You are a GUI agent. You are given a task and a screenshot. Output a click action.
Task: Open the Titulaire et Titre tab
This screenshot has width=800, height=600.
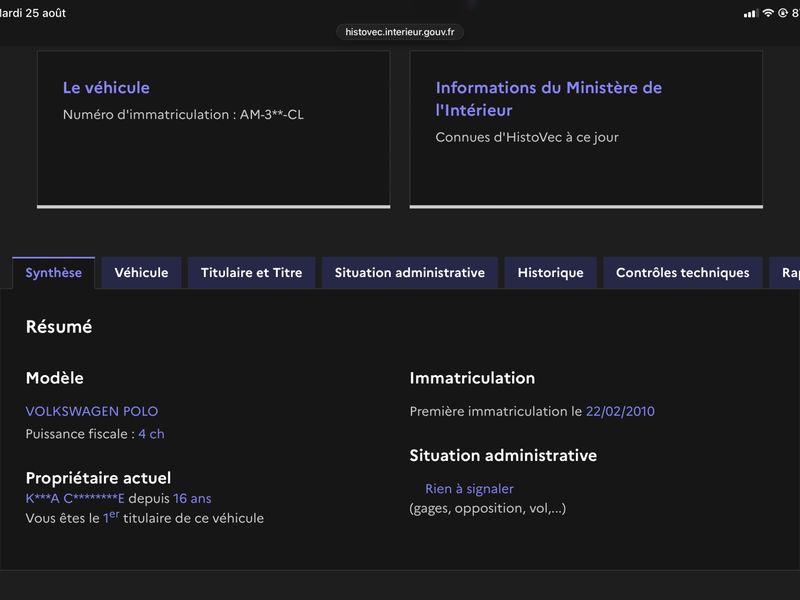pyautogui.click(x=252, y=273)
